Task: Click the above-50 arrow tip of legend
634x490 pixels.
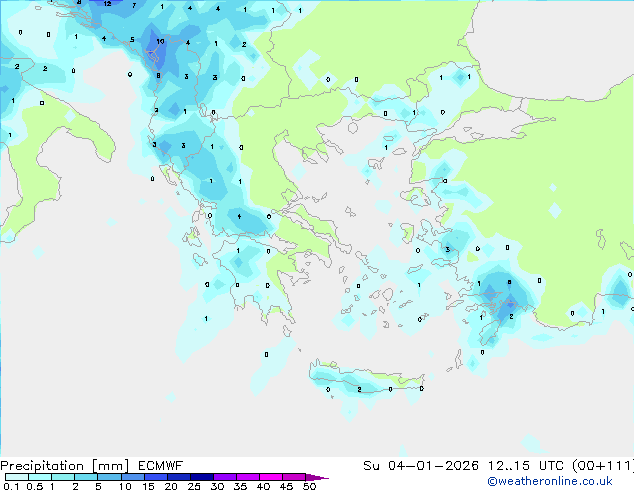Action: tap(317, 477)
